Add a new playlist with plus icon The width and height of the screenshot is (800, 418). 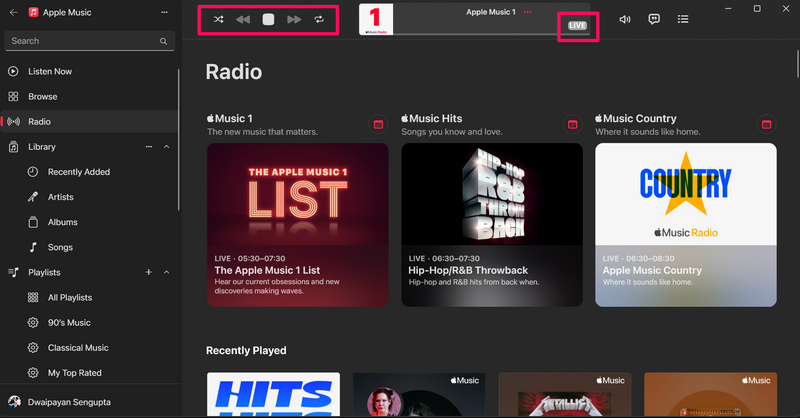point(149,272)
